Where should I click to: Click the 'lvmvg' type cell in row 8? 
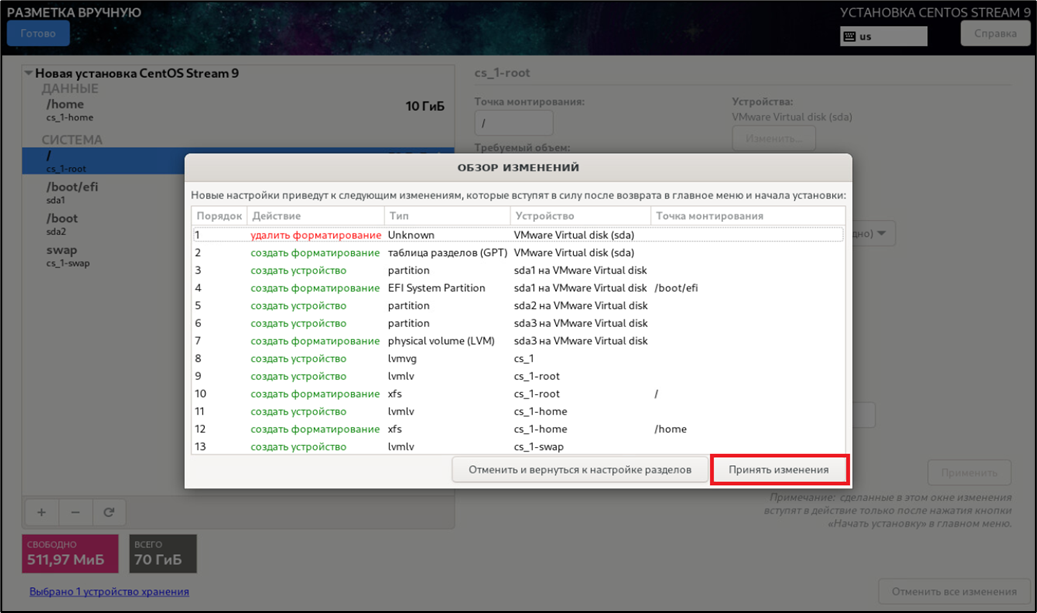(402, 358)
